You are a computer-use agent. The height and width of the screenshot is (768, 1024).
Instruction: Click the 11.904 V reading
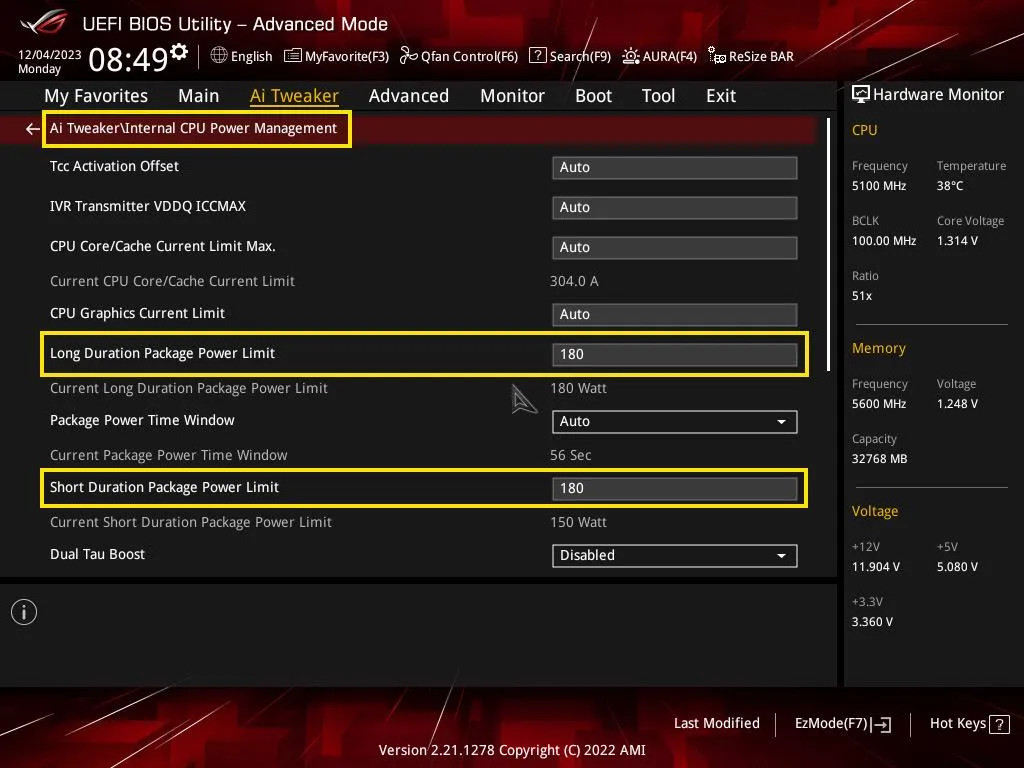(x=875, y=566)
